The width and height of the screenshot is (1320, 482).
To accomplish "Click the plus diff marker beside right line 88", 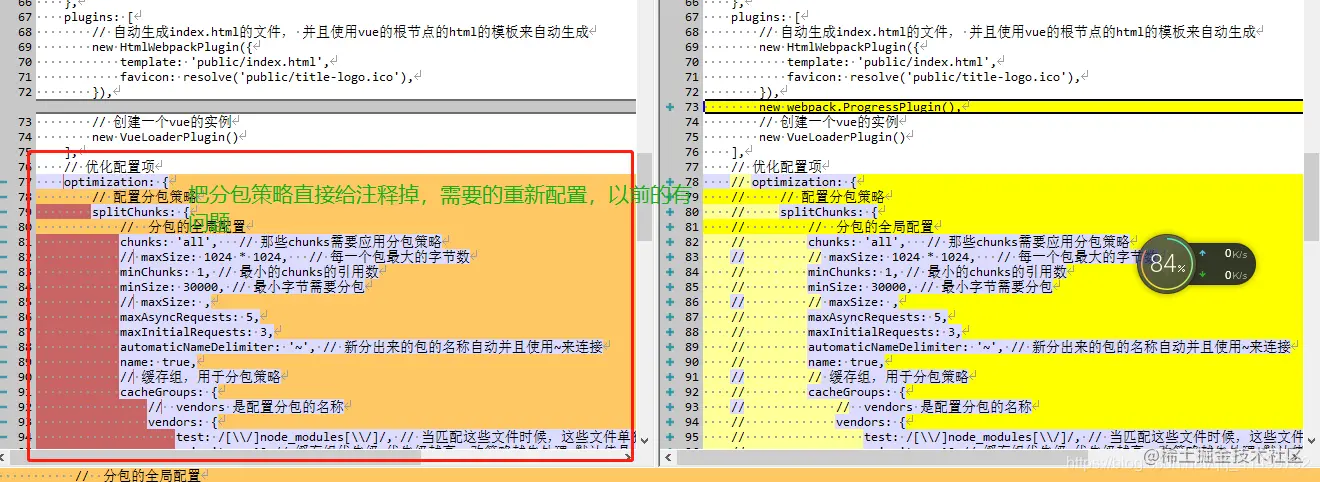I will point(668,332).
